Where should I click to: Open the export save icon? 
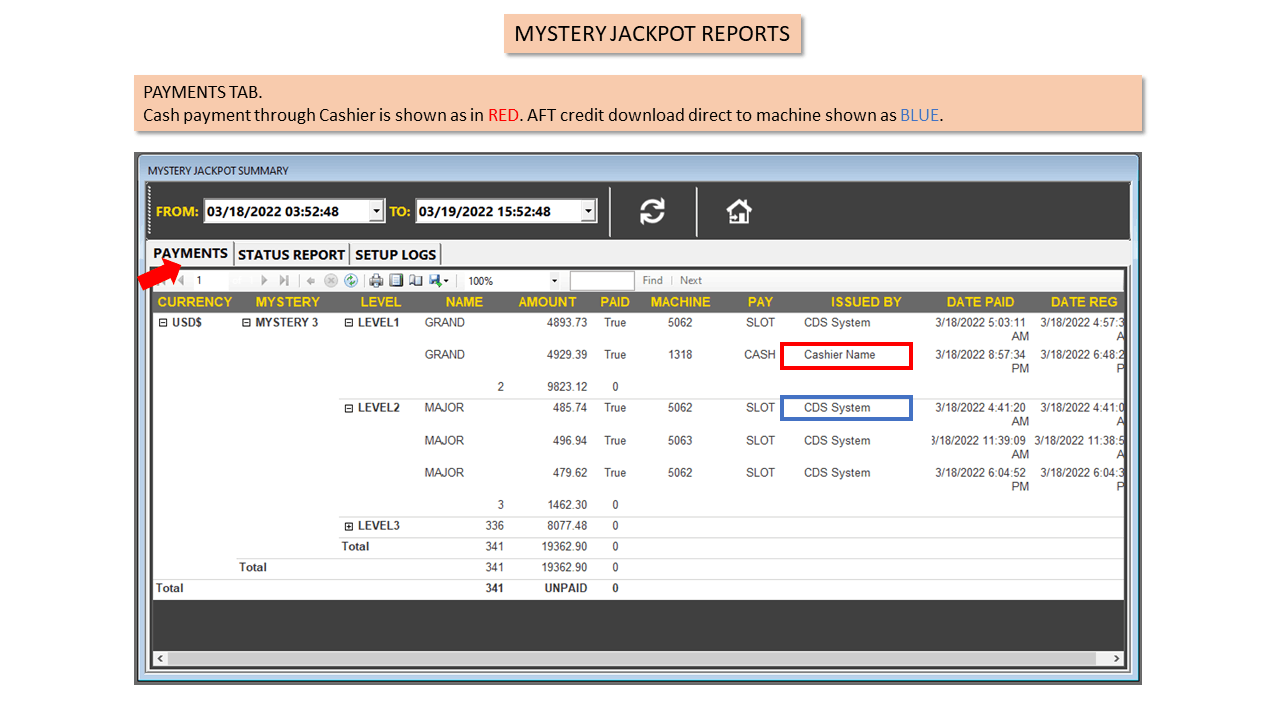tap(438, 281)
